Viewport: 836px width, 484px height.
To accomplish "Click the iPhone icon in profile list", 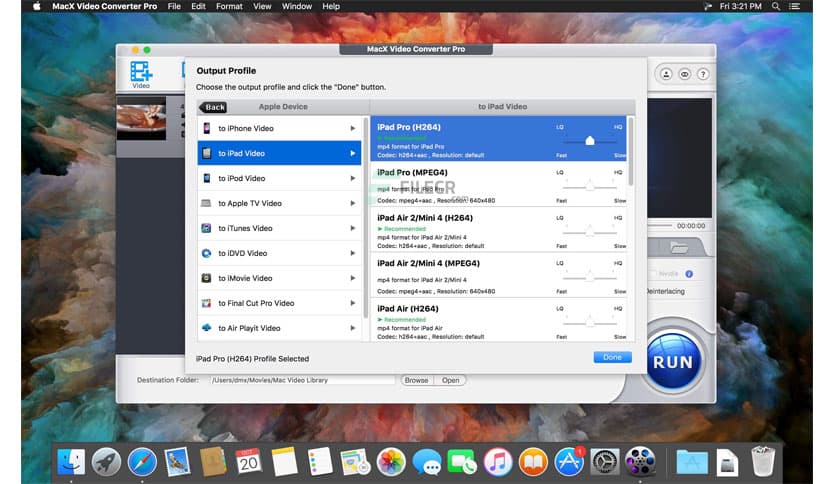I will pyautogui.click(x=206, y=128).
